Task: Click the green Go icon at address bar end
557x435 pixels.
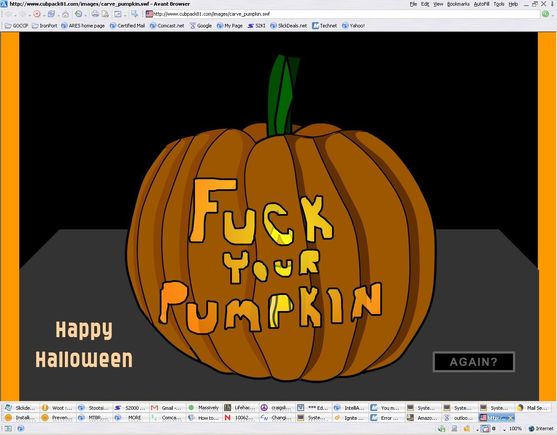Action: coord(545,14)
